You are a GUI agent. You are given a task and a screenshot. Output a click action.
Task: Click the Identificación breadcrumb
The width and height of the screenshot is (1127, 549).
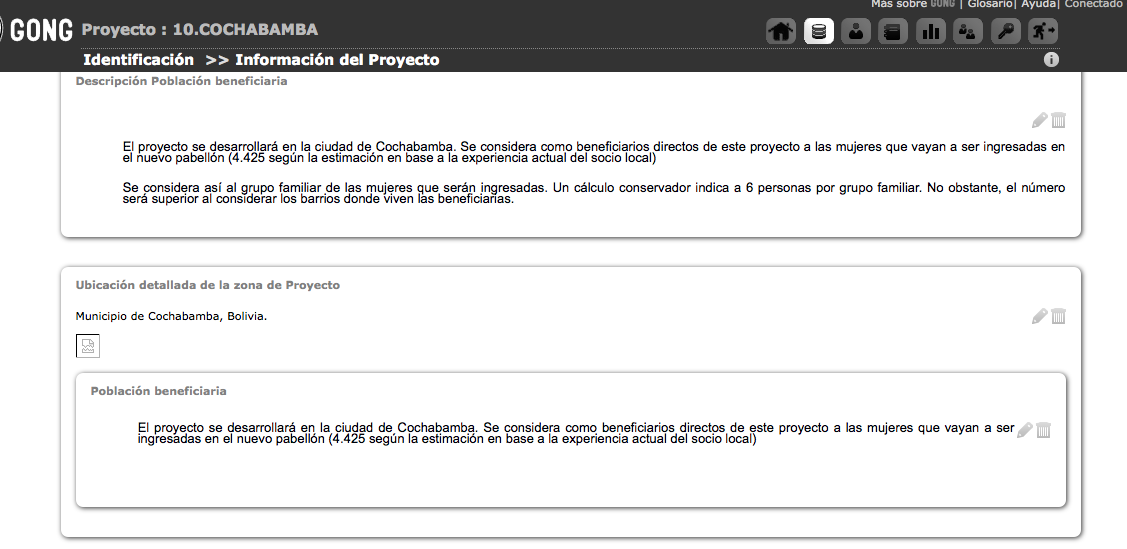[138, 60]
